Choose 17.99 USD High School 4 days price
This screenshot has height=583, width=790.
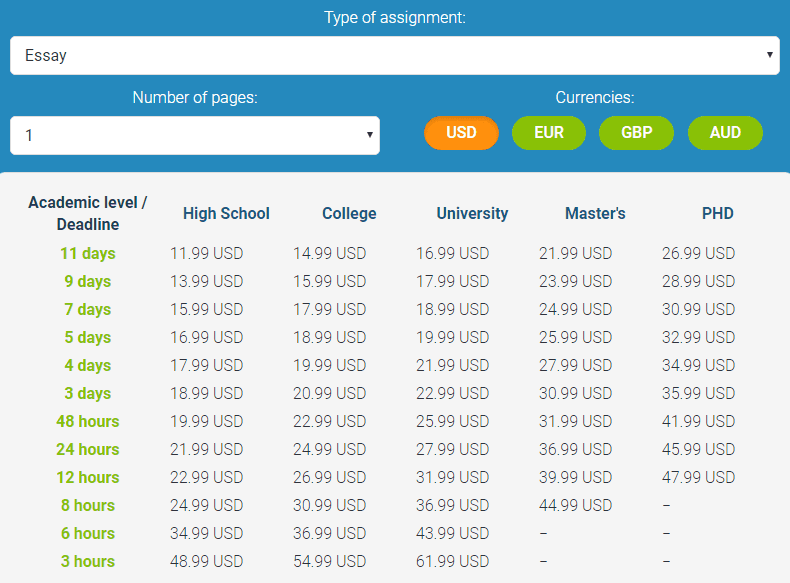(207, 365)
